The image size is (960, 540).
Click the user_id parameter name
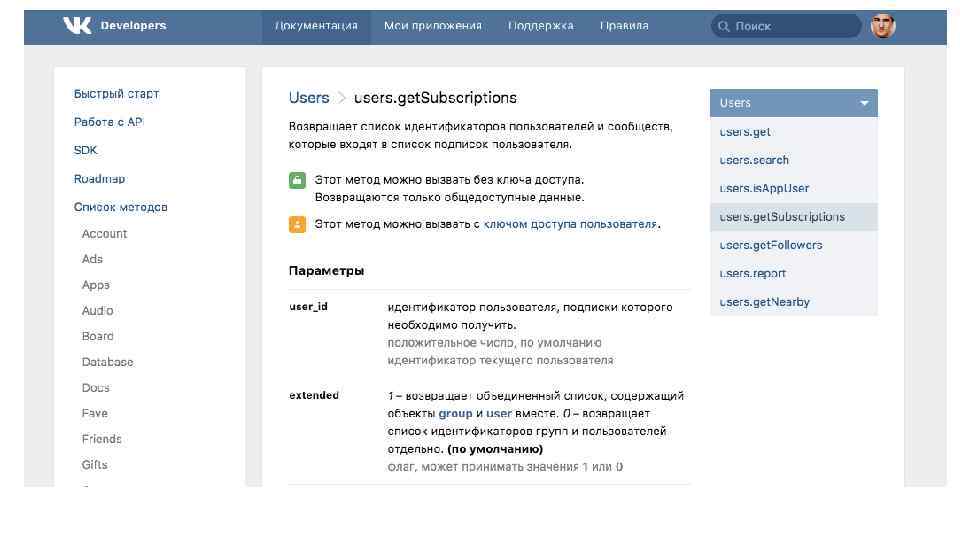click(309, 307)
